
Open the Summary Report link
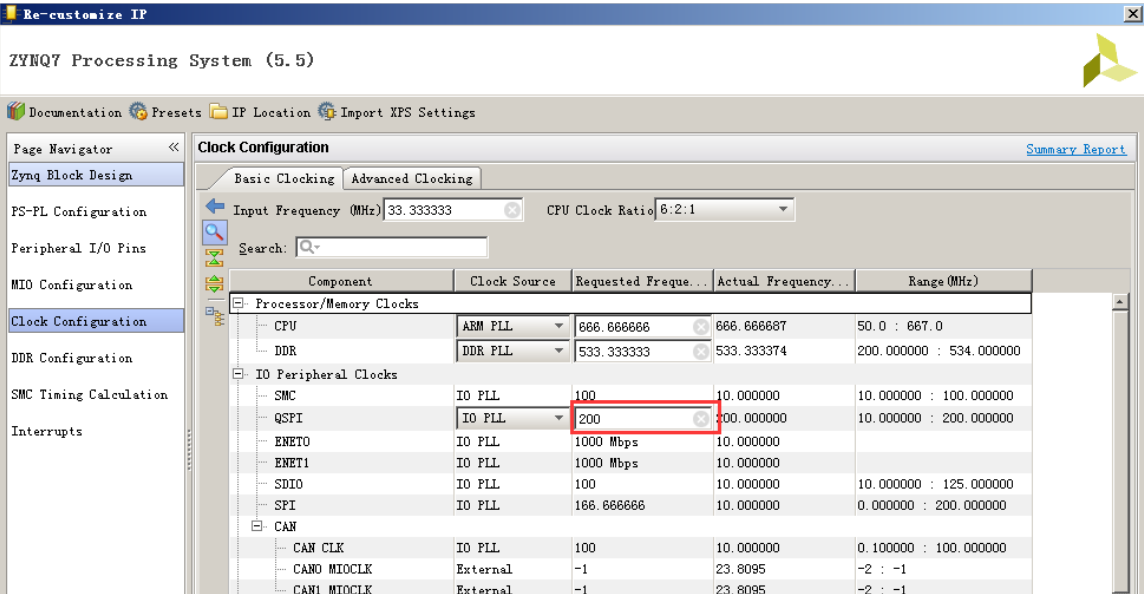[x=1075, y=149]
